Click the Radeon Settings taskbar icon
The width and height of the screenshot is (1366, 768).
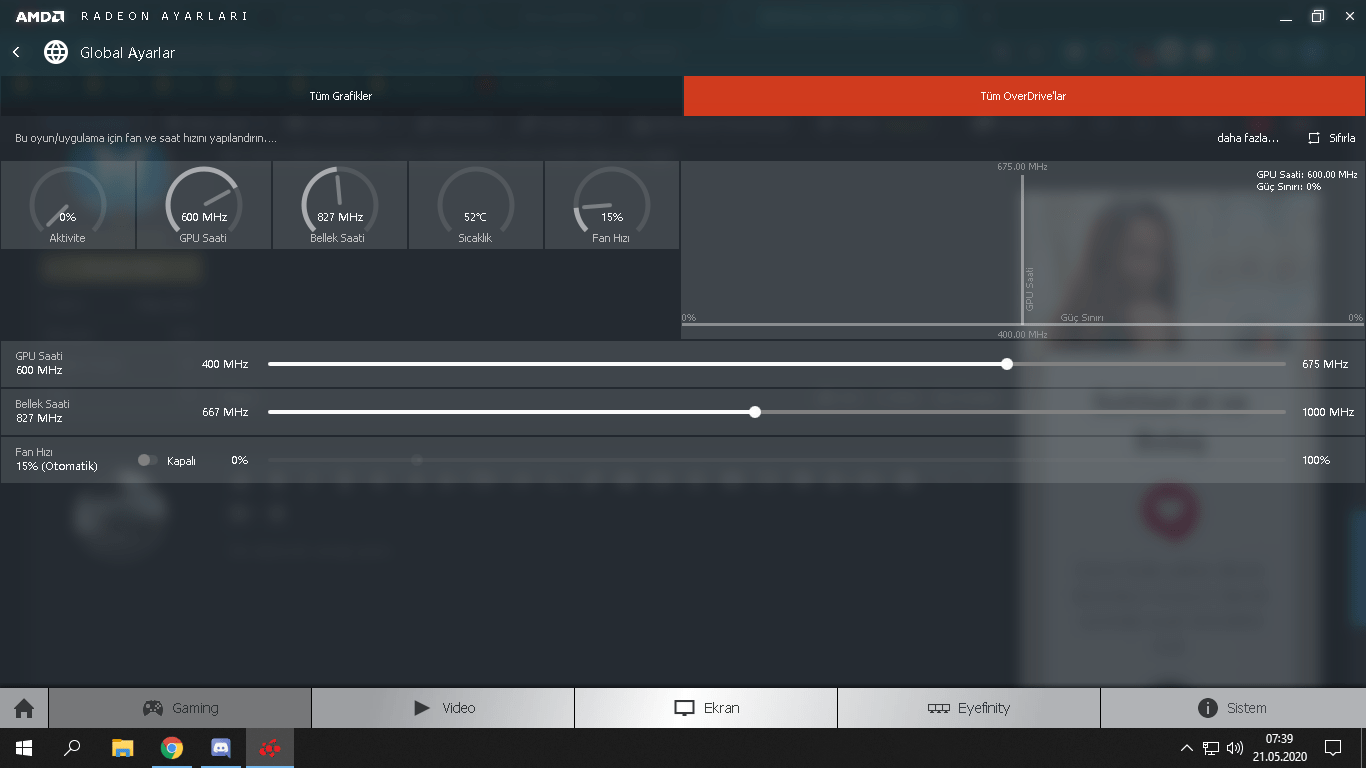[270, 747]
